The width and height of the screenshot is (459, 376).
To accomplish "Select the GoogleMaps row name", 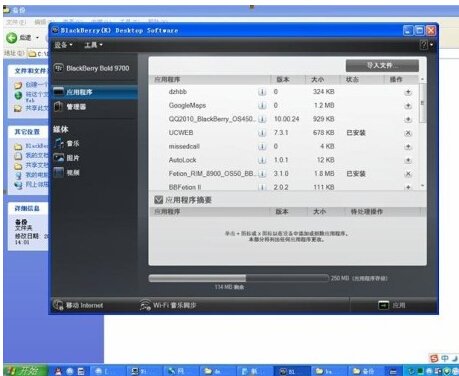I will coord(187,106).
